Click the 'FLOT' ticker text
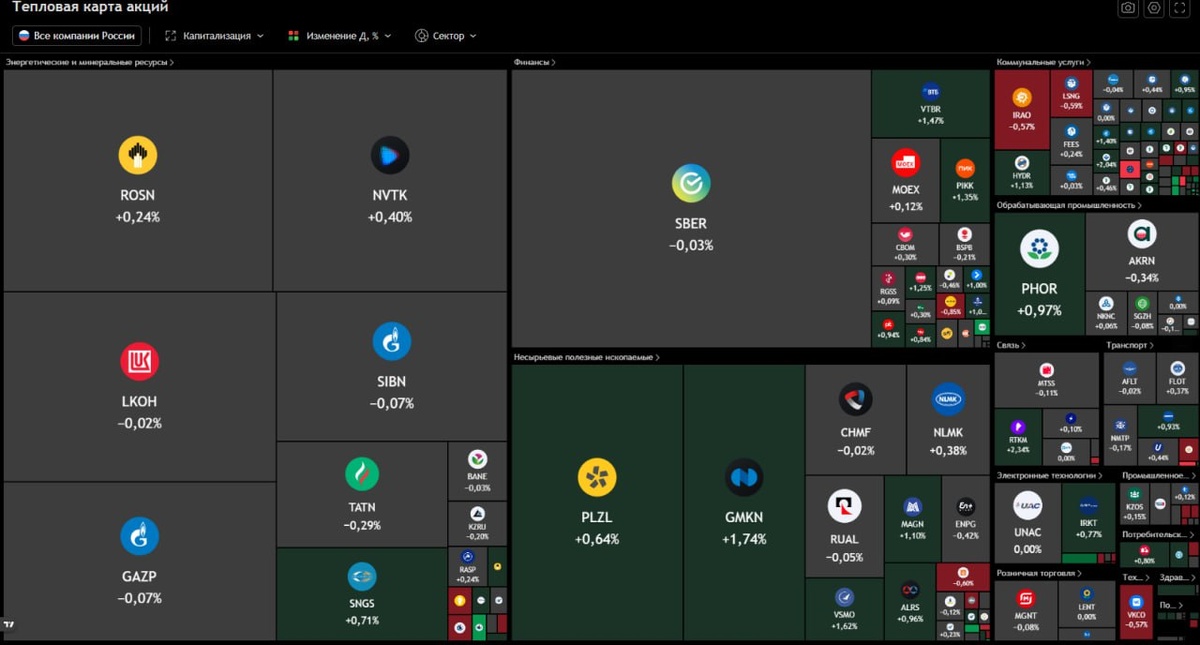1200x645 pixels. pyautogui.click(x=1177, y=381)
